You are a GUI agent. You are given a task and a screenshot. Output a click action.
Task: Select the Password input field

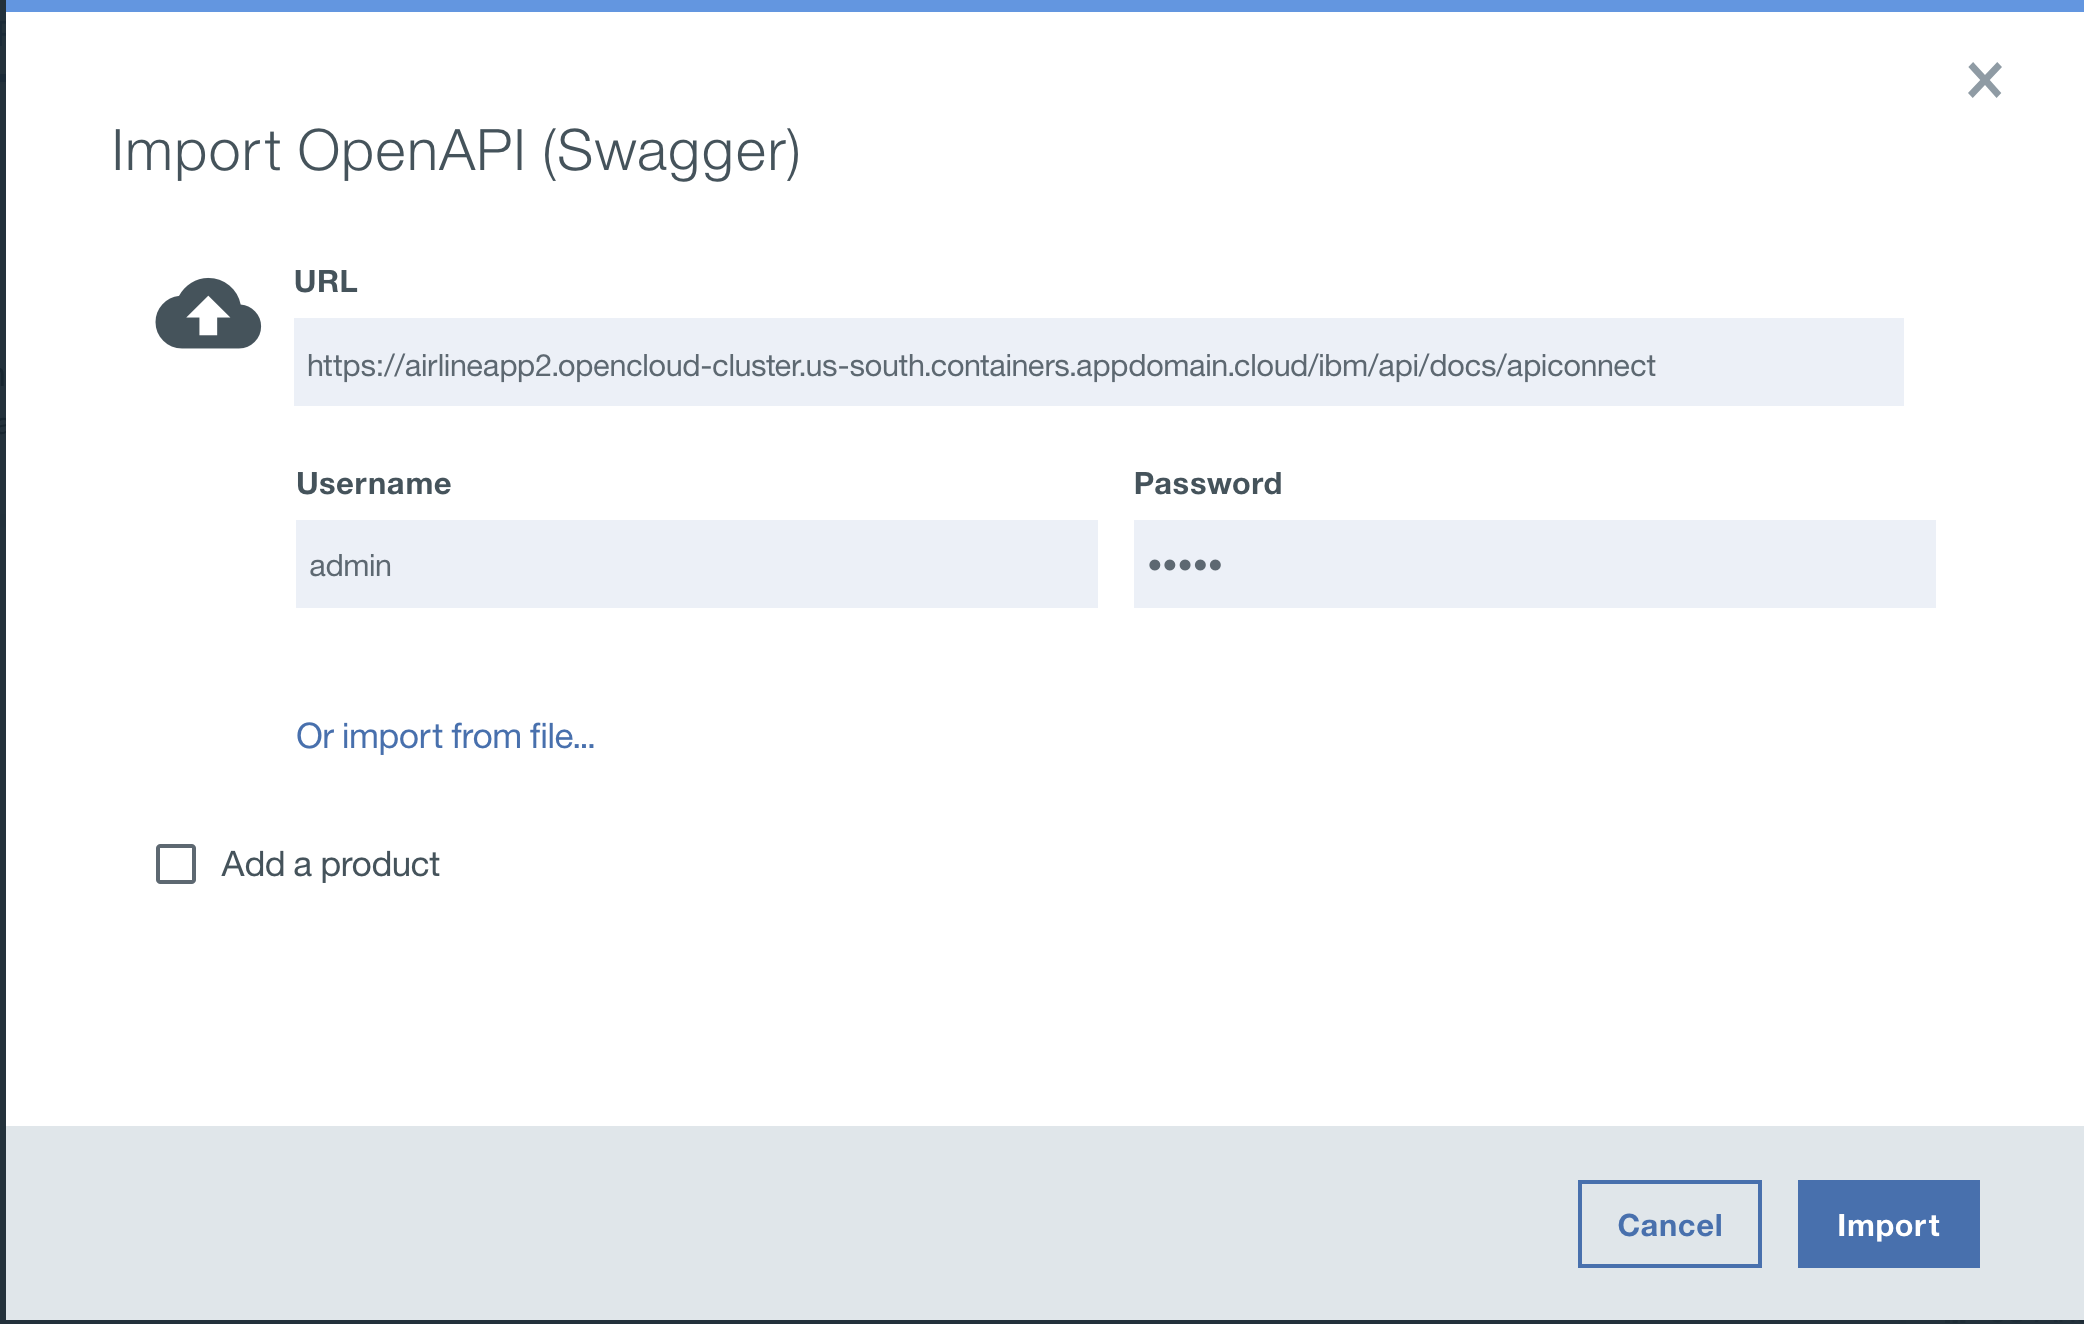1534,564
